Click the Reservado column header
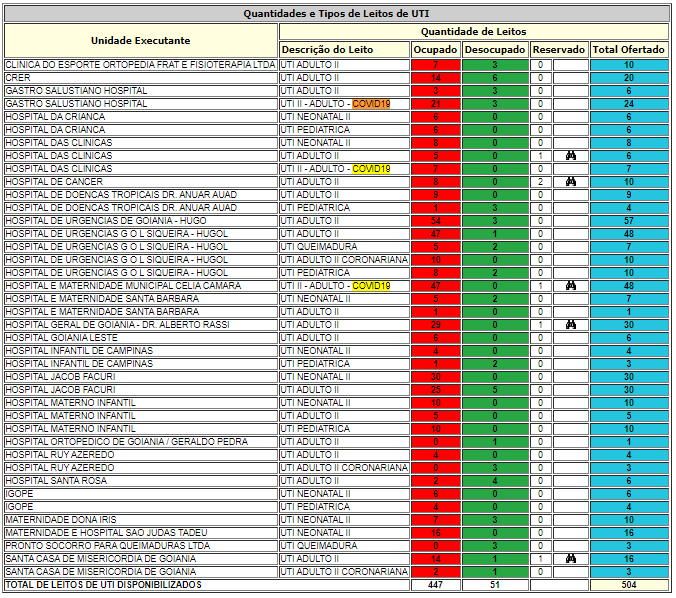Viewport: 676px width, 598px height. click(558, 49)
